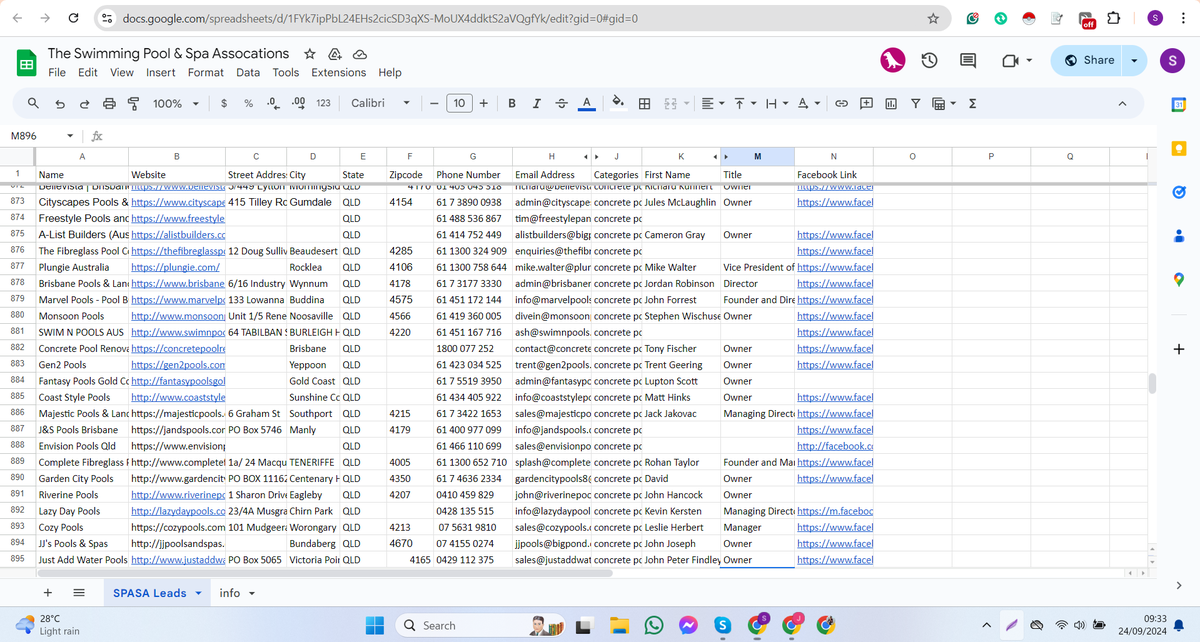Click the Insert comment icon in toolbar
This screenshot has width=1200, height=642.
866,103
